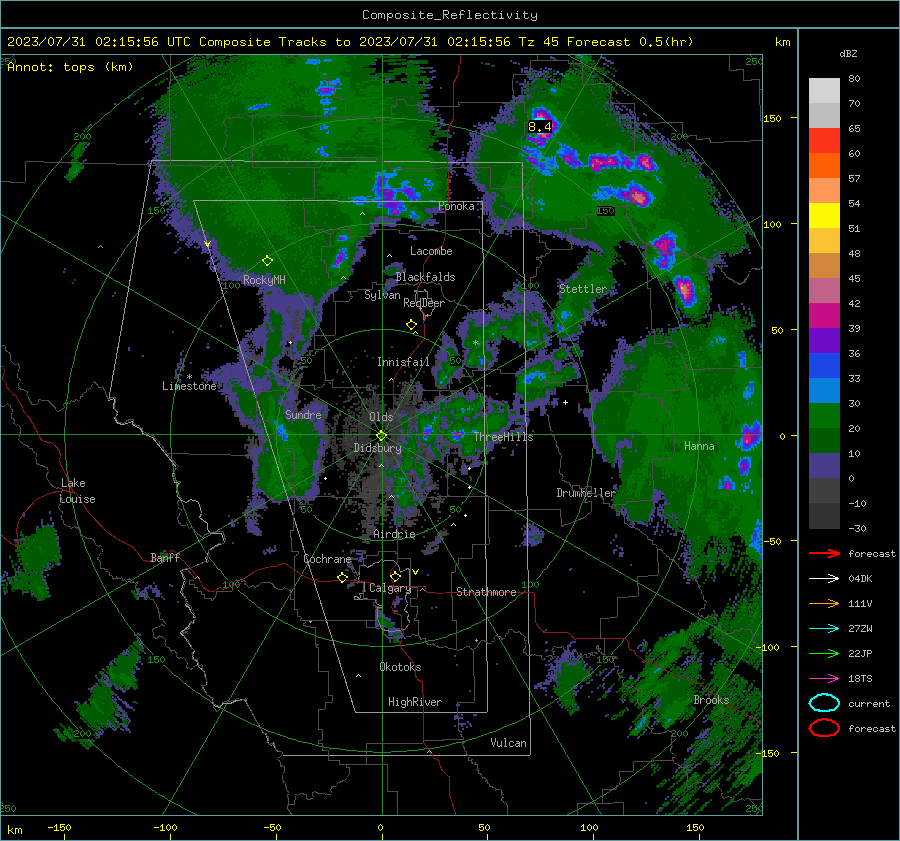Select the 8.4 storm top annotation
Image resolution: width=900 pixels, height=841 pixels.
pos(540,127)
